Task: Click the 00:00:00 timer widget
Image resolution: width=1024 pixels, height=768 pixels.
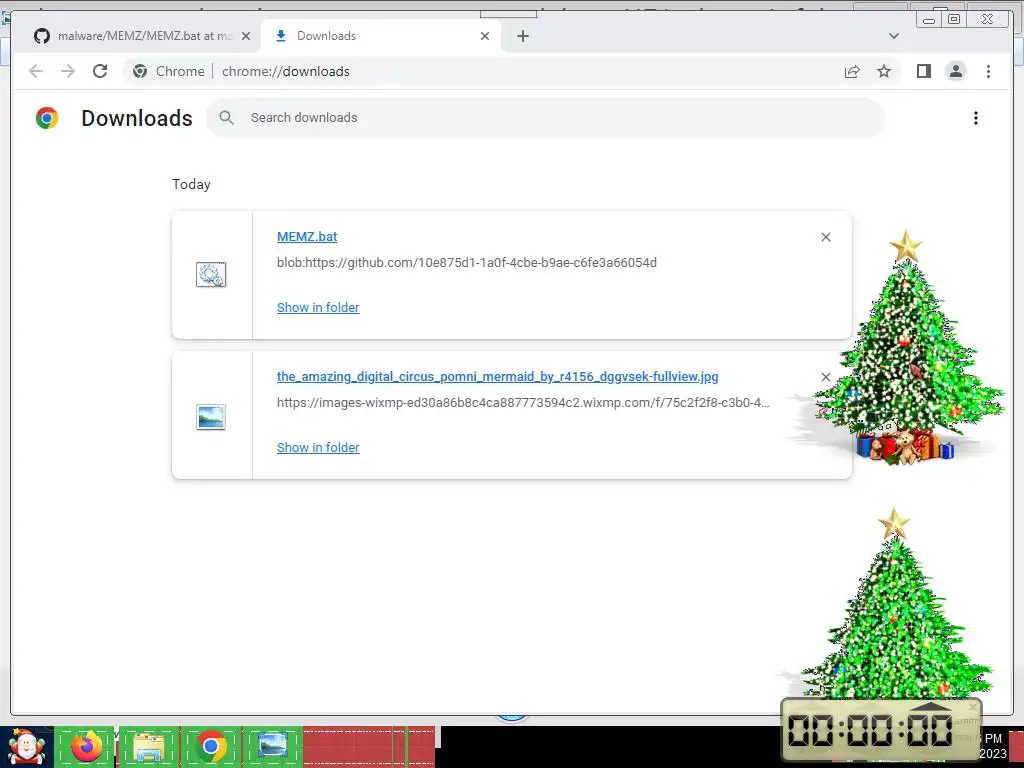Action: coord(882,730)
